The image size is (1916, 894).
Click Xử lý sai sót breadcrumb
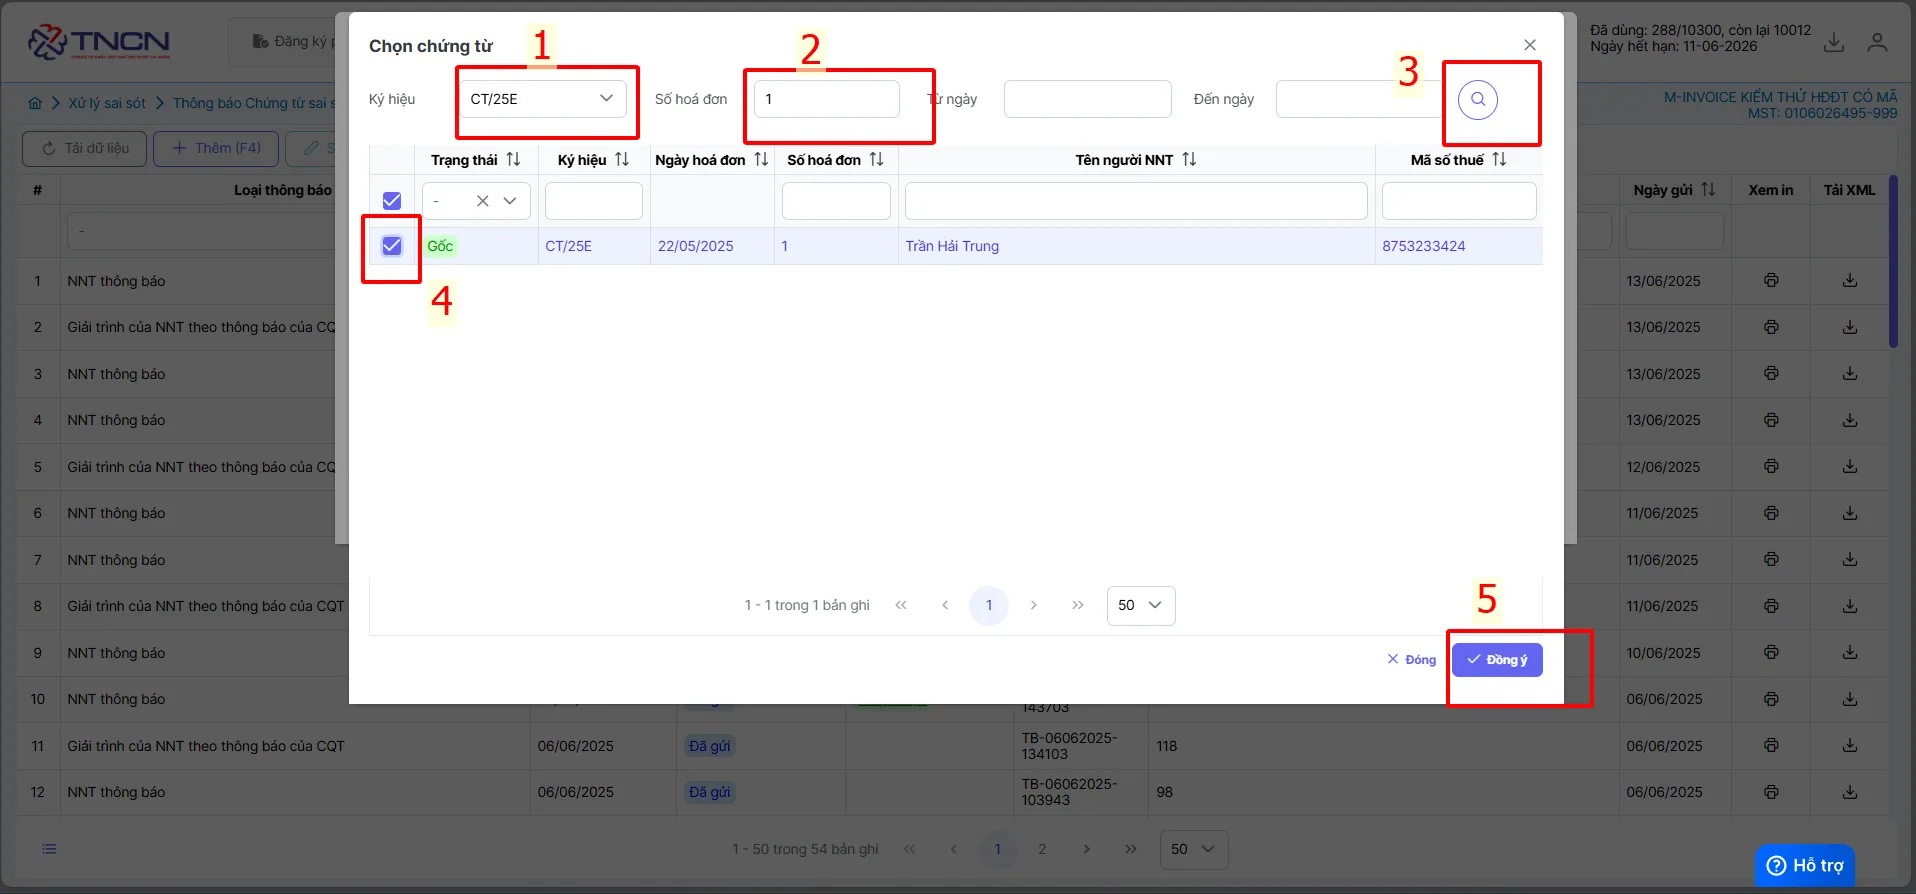(107, 103)
